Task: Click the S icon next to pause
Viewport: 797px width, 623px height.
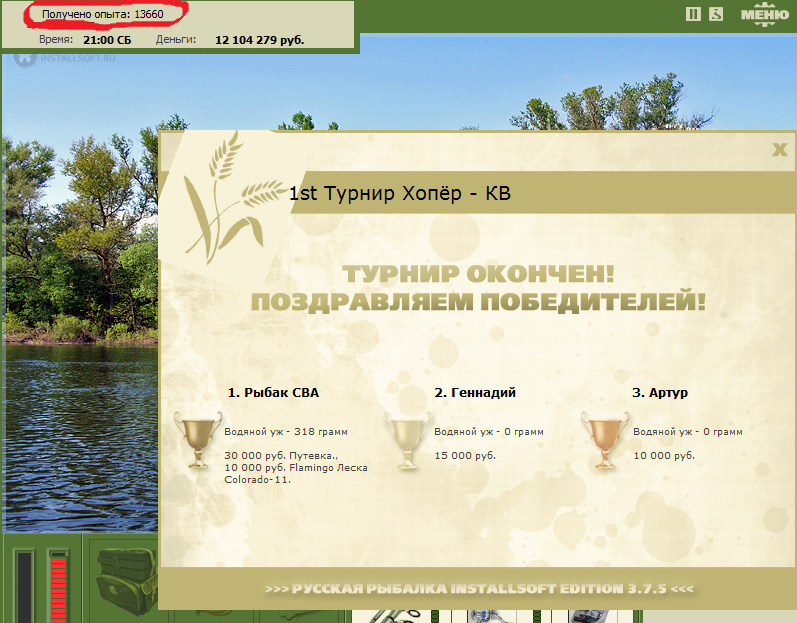Action: click(716, 14)
